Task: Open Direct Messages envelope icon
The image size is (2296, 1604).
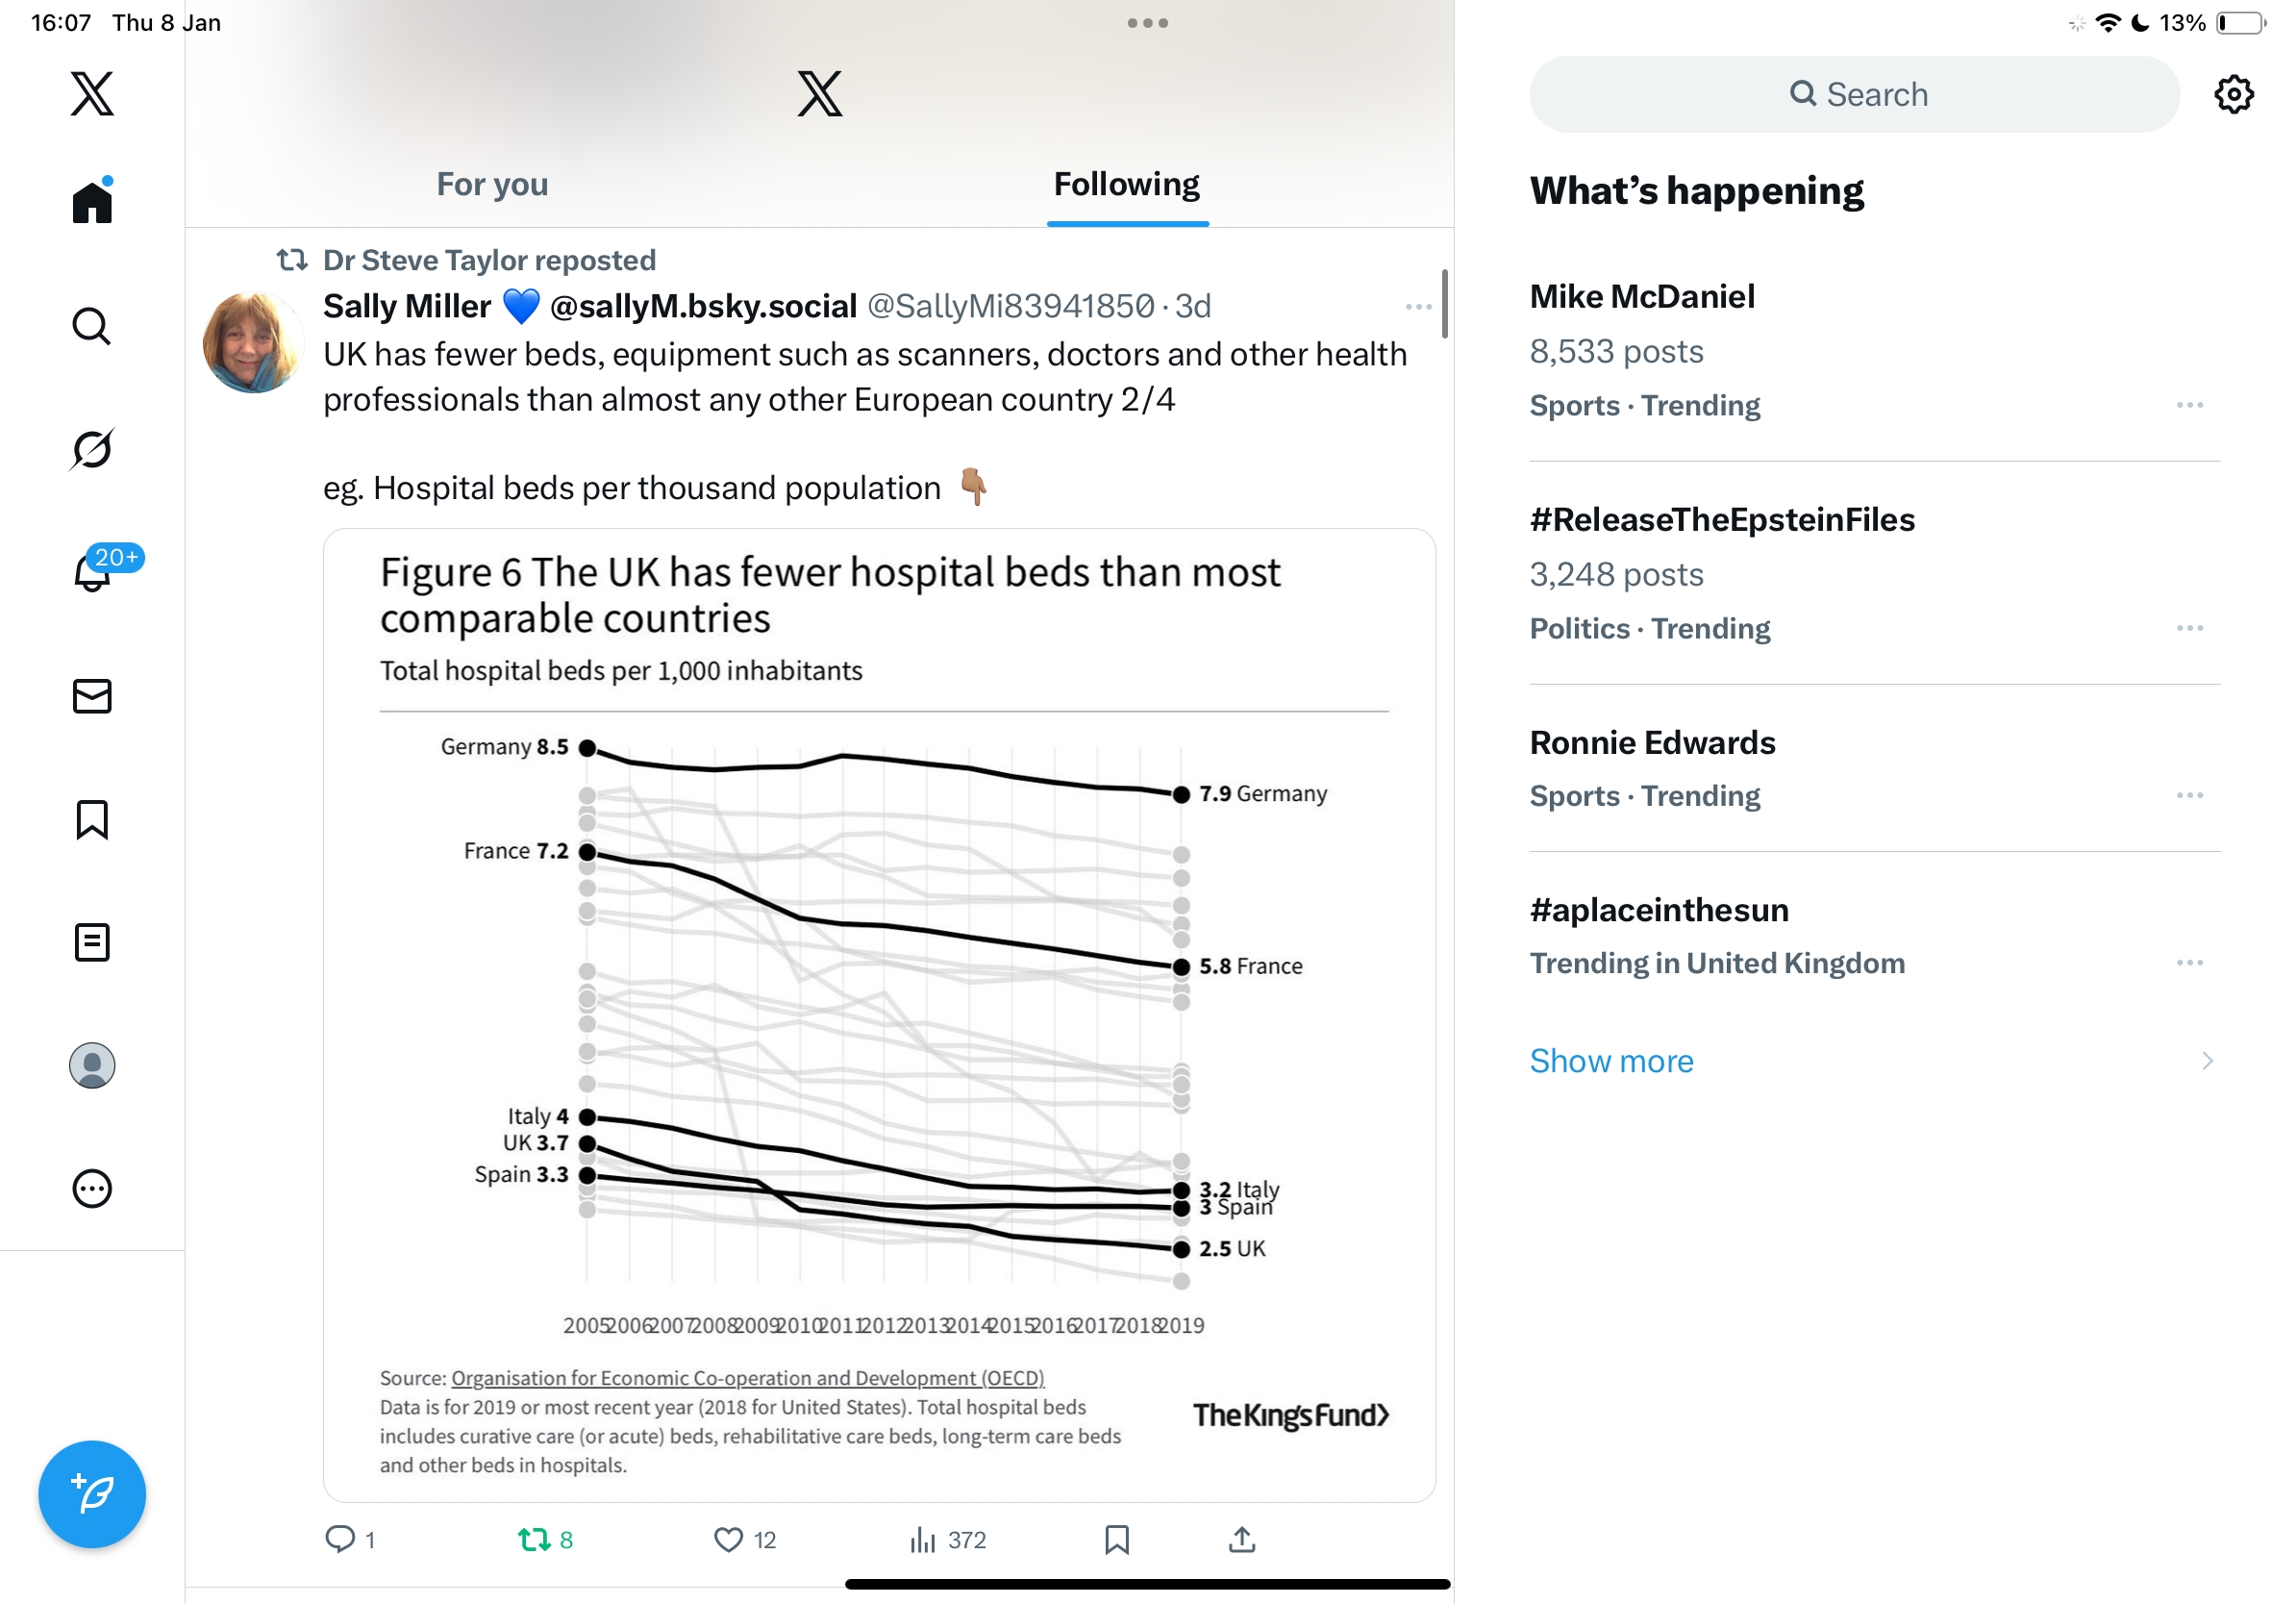Action: pos(92,696)
